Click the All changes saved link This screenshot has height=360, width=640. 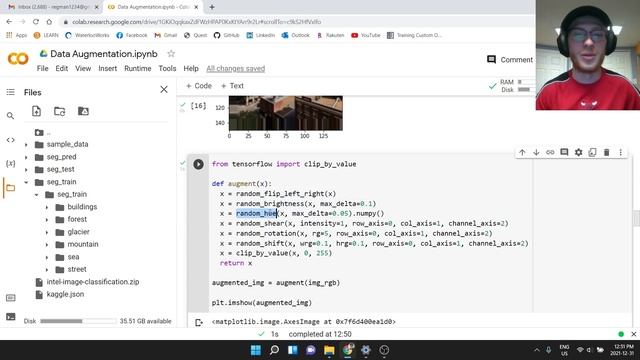coord(236,69)
